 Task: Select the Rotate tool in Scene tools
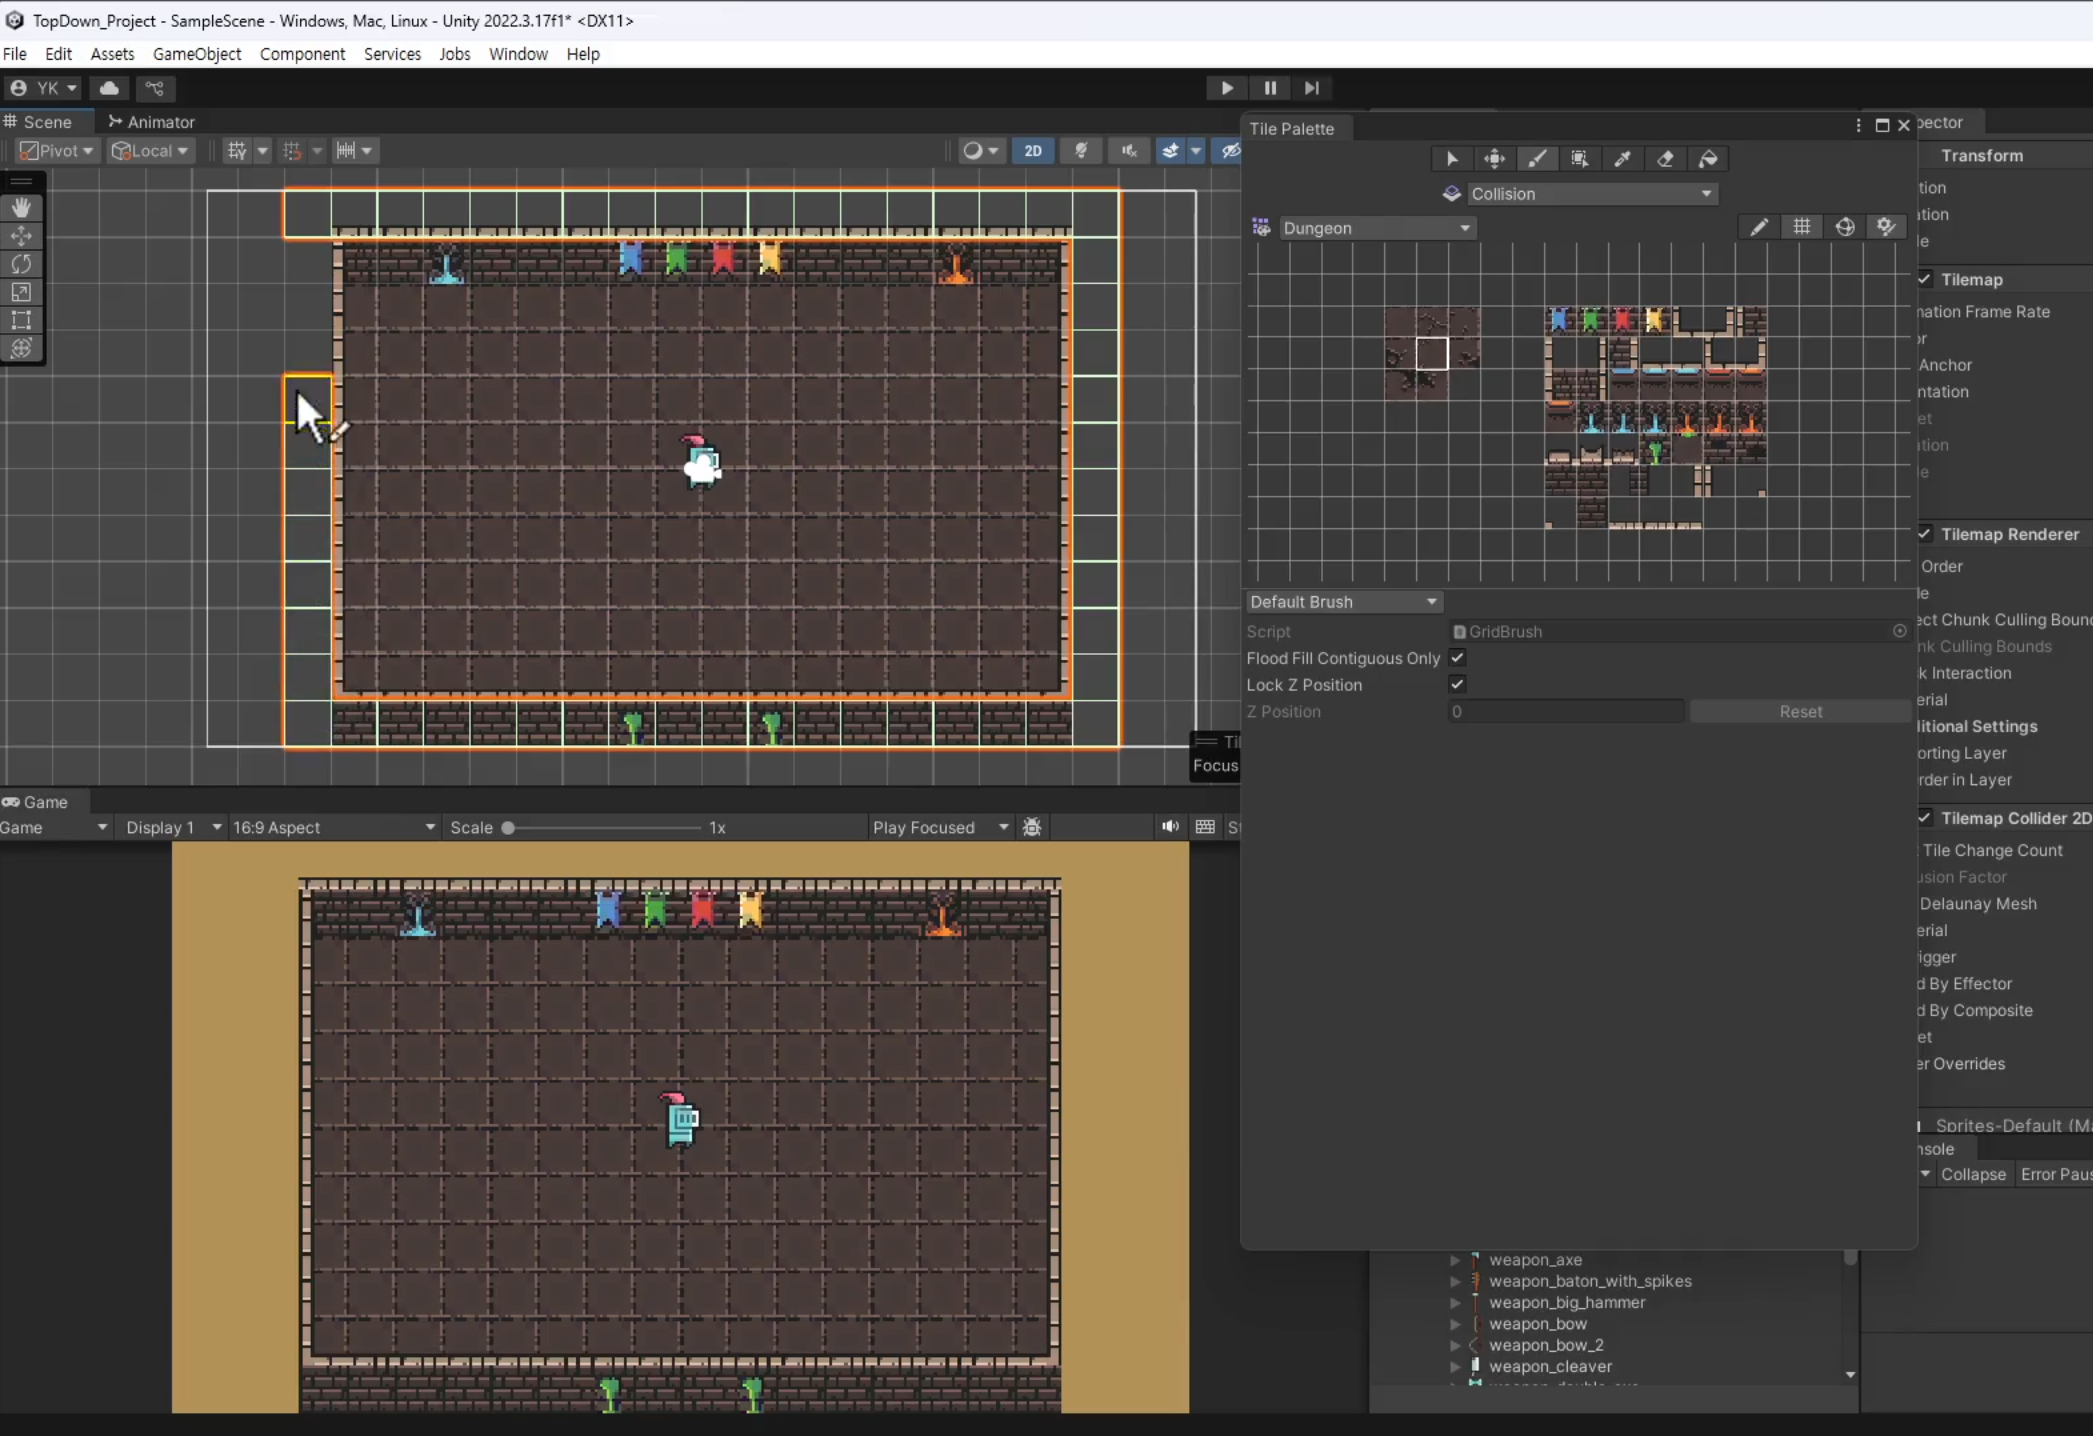tap(21, 263)
